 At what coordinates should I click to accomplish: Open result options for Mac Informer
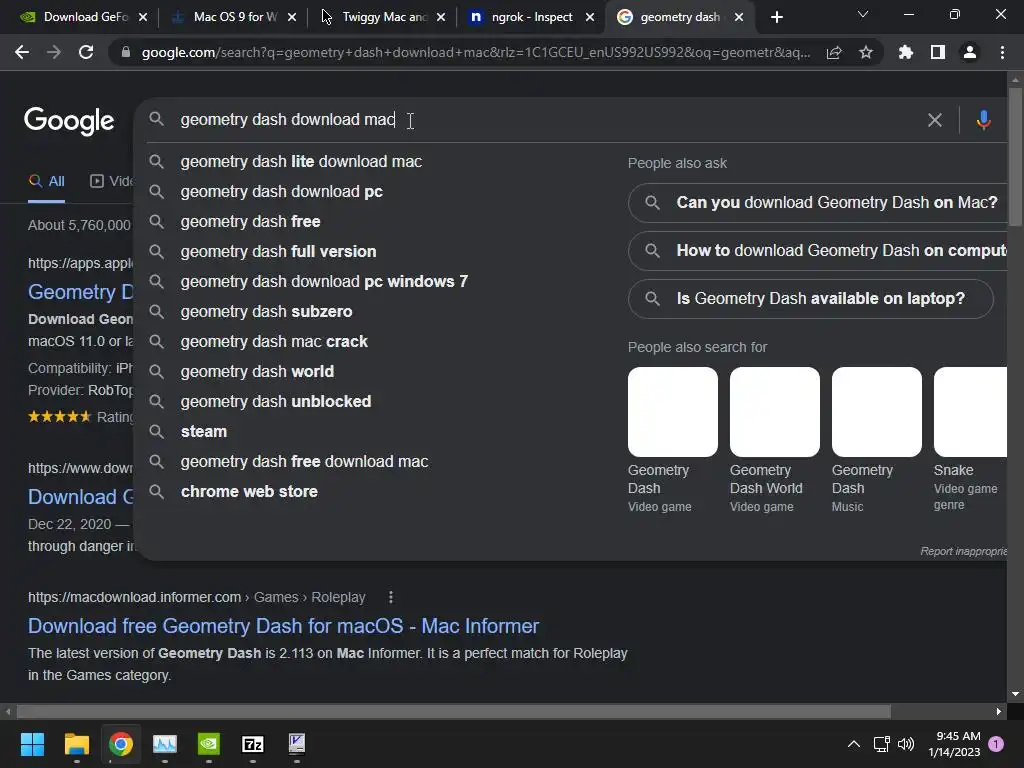tap(391, 597)
